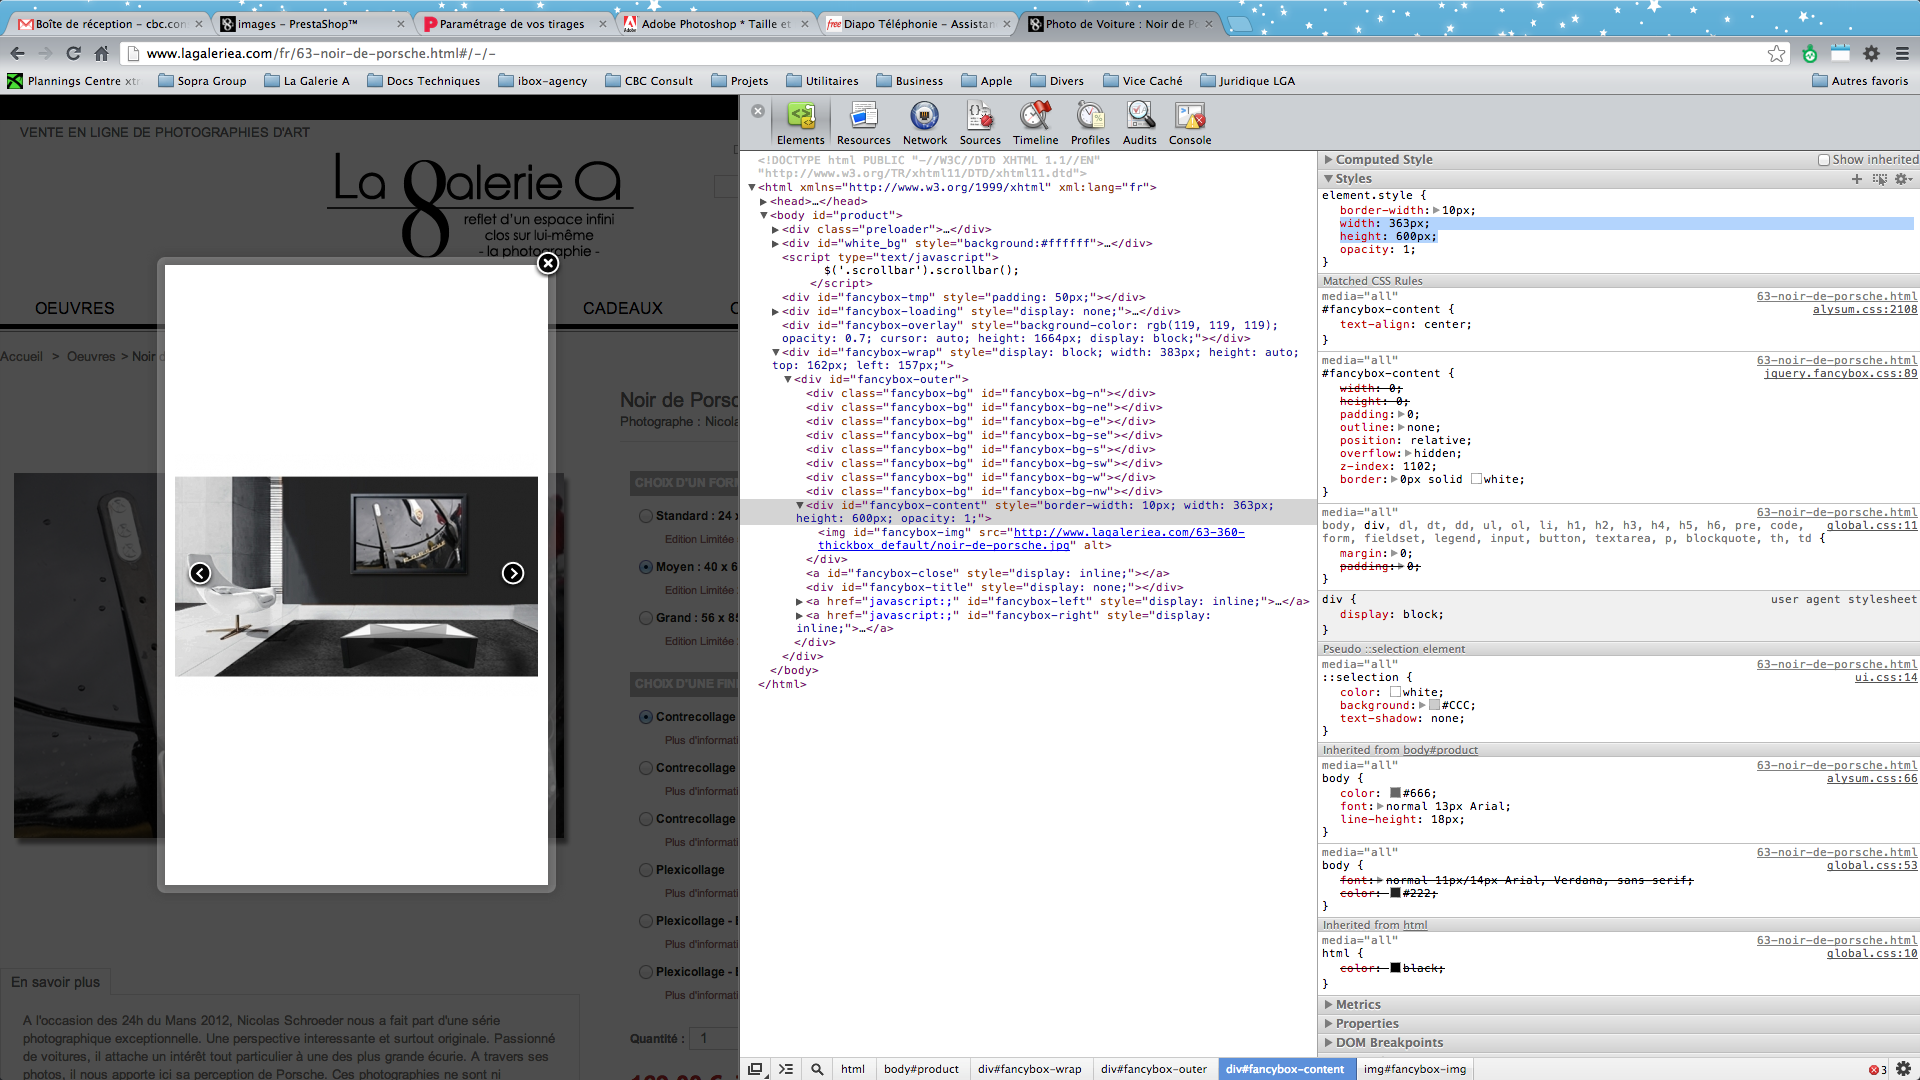Close the fancybox image popup
1920x1080 pixels.
(x=548, y=263)
